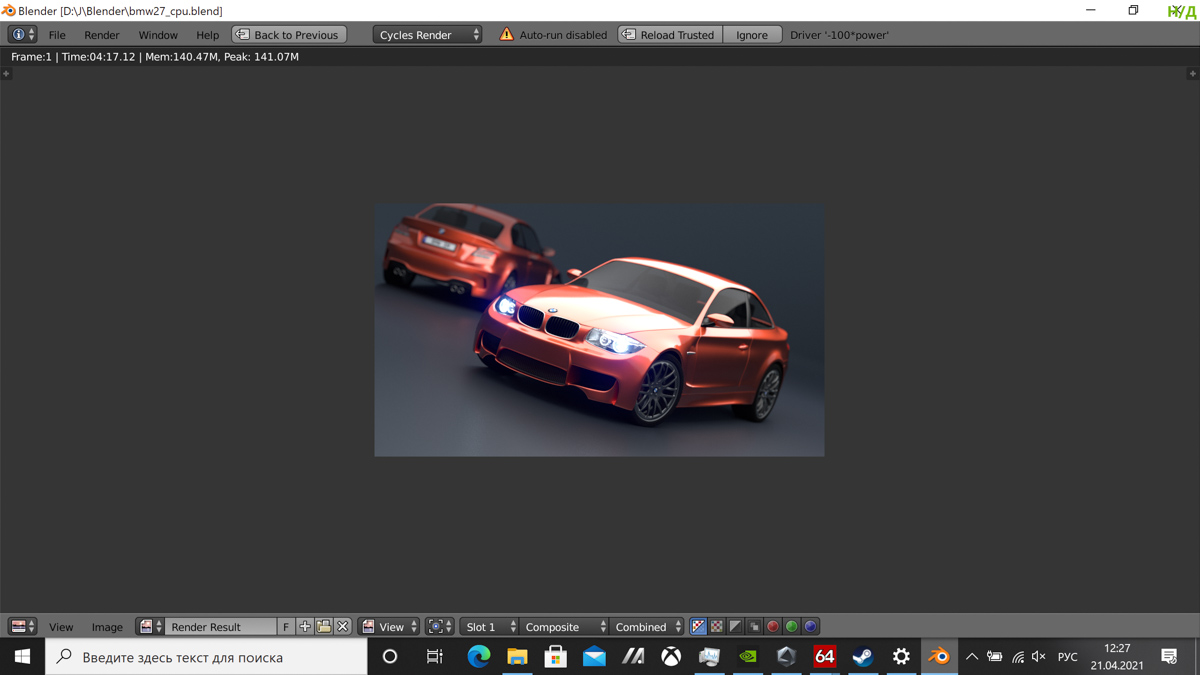Image resolution: width=1200 pixels, height=675 pixels.
Task: Select Color and Alpha channel display
Action: (x=698, y=626)
